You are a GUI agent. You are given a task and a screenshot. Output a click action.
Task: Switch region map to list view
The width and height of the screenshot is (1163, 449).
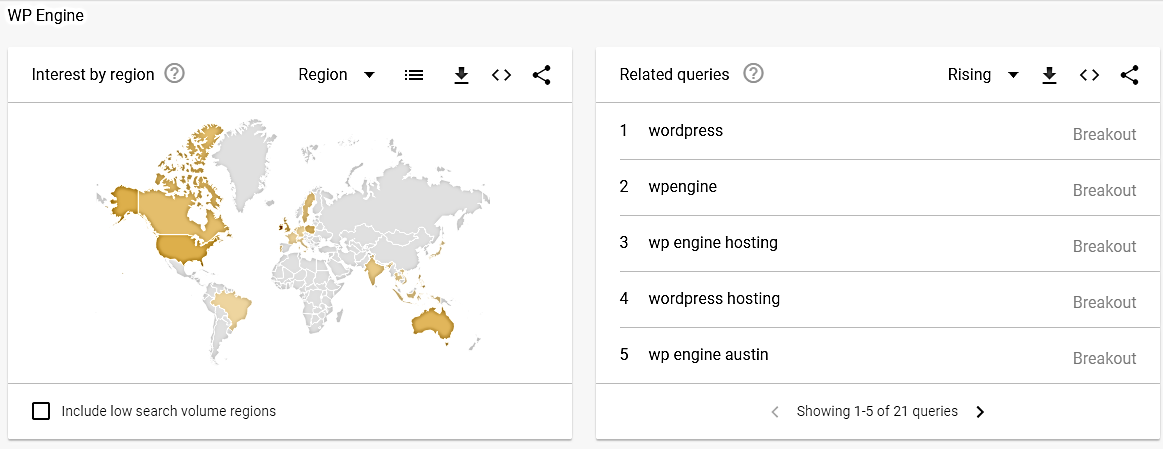[x=413, y=75]
